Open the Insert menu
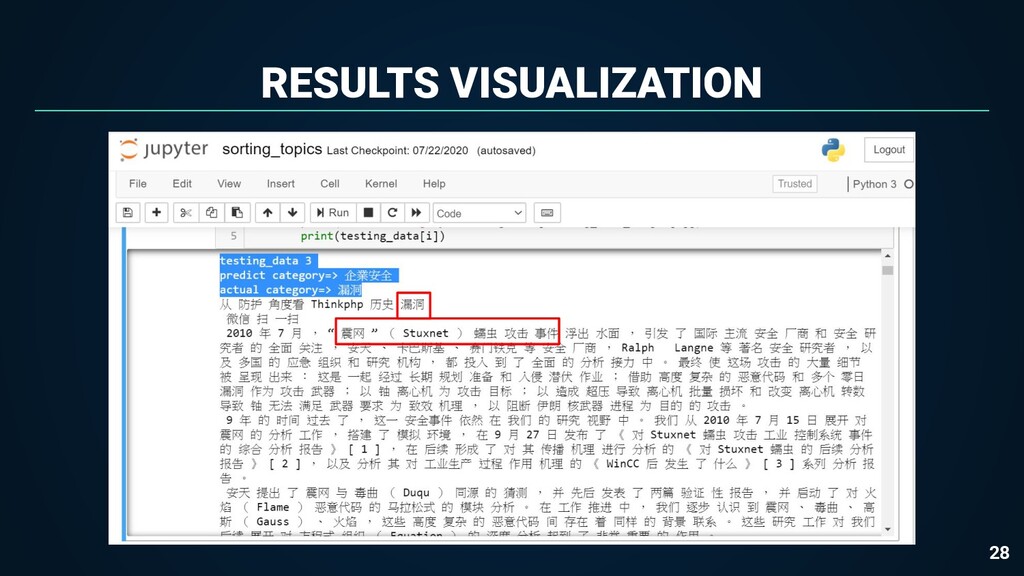 (x=280, y=184)
